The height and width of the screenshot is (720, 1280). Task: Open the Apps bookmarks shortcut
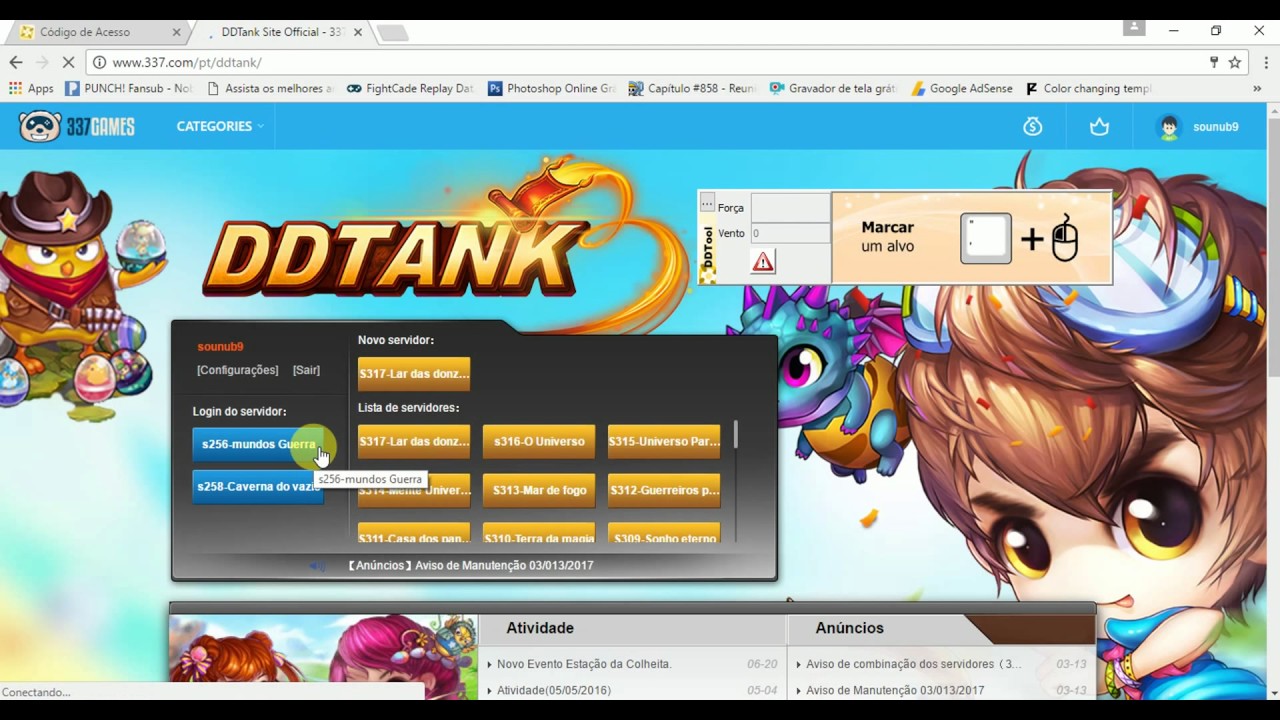pos(31,88)
